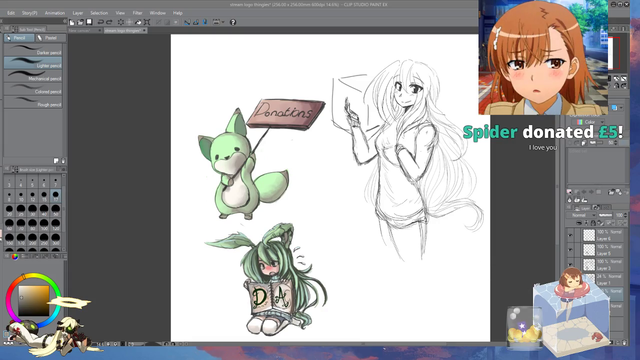The height and width of the screenshot is (360, 640).
Task: Click the Snap to ruler toolbar icon
Action: [x=187, y=22]
